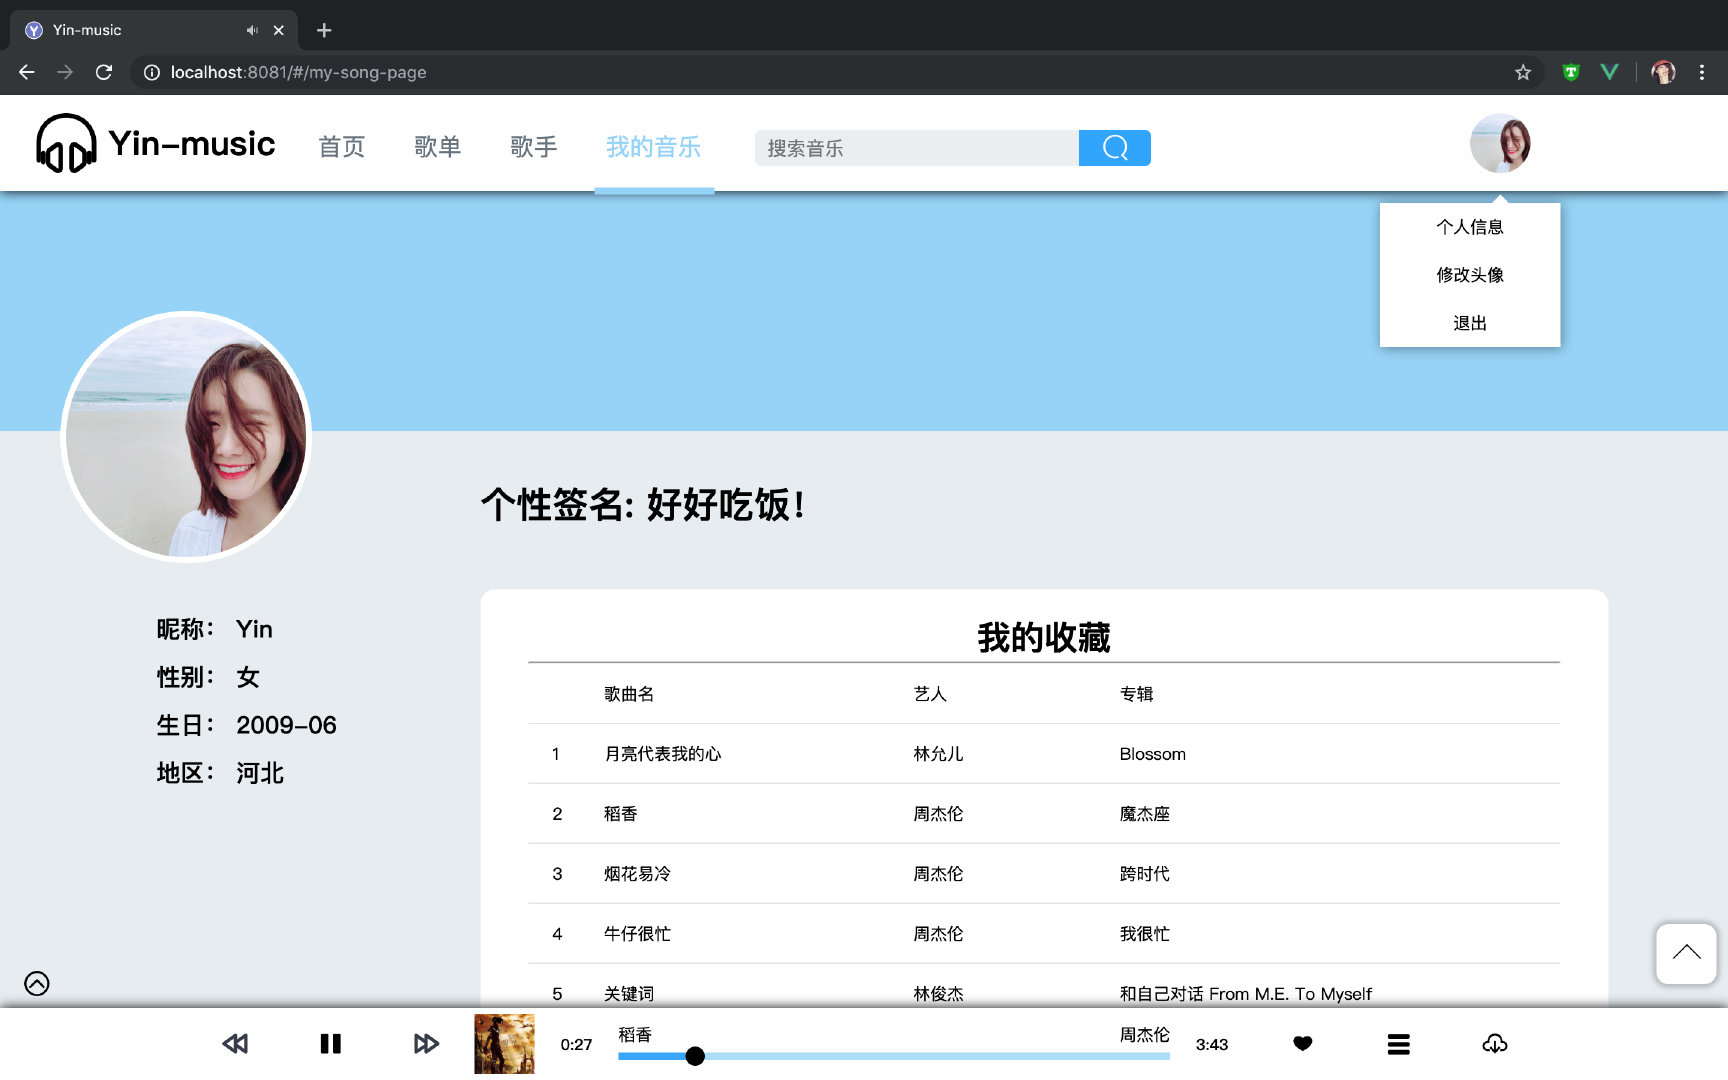
Task: Click the 我的收藏 heading
Action: coord(1044,637)
